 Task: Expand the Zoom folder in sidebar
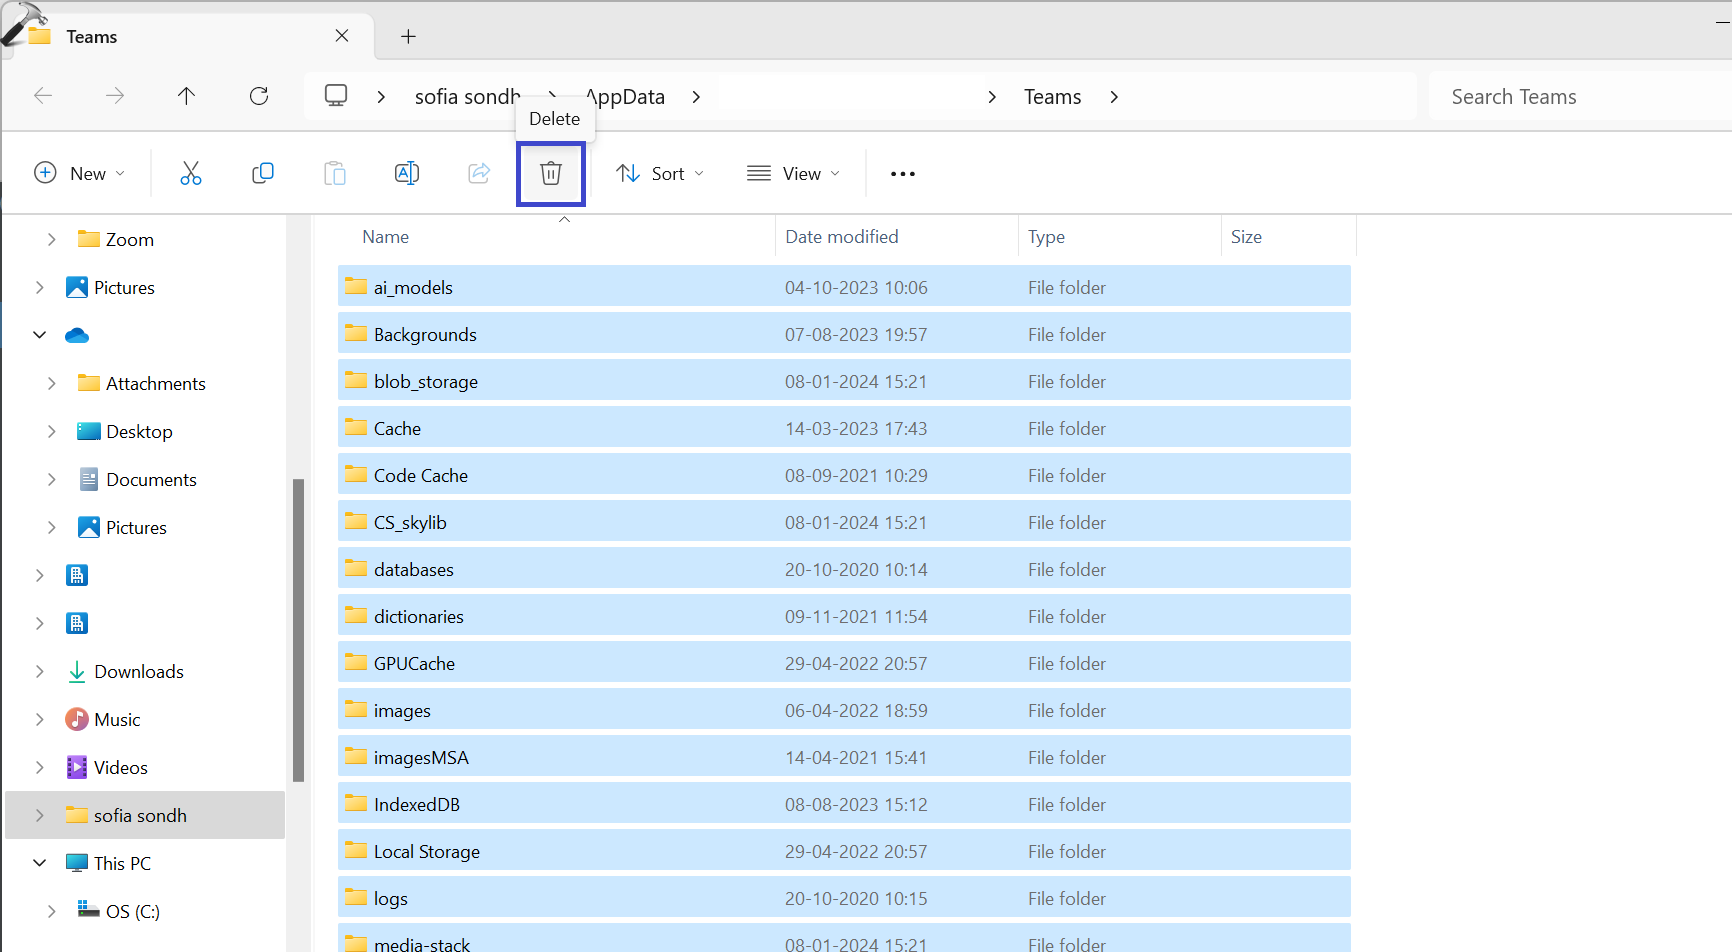click(x=52, y=240)
